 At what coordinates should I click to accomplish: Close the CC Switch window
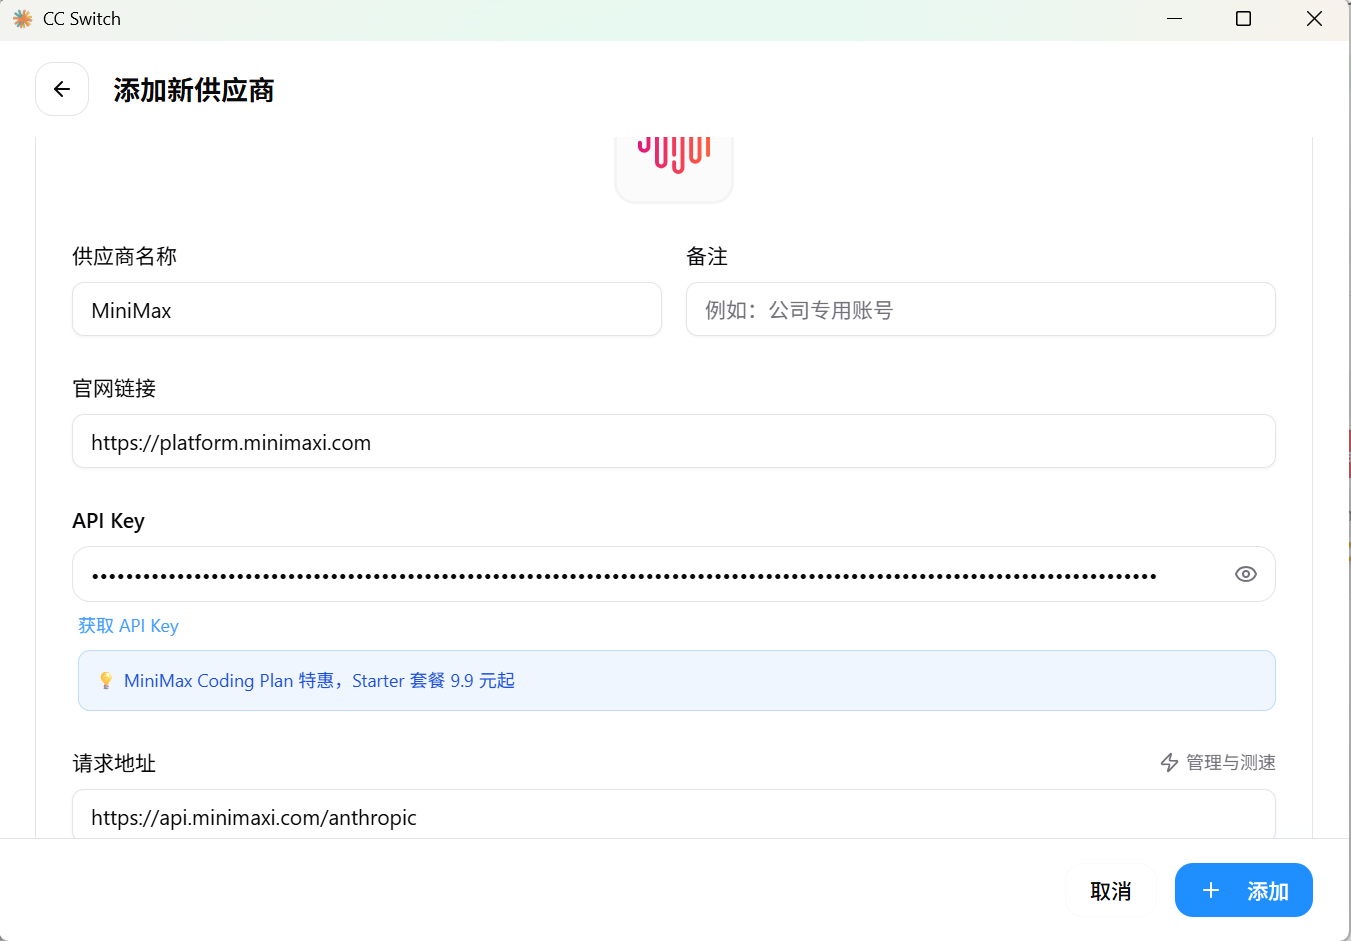point(1314,19)
